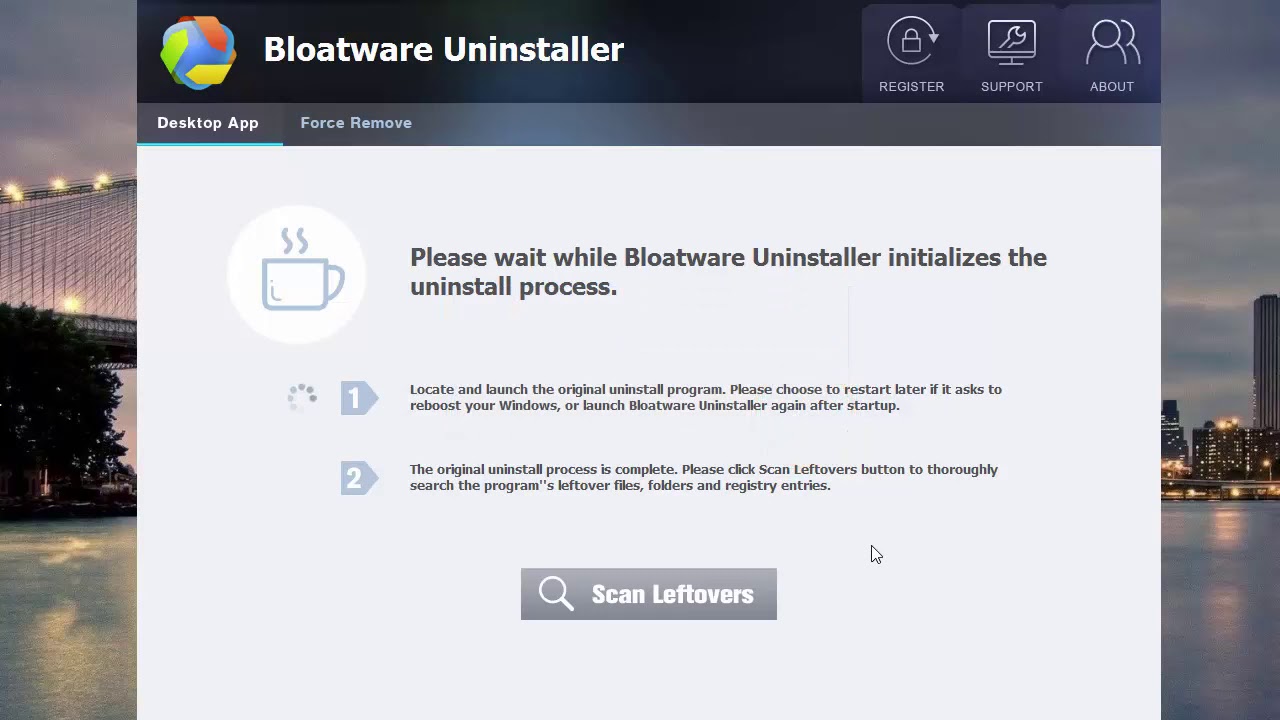Click the Bloatware Uninstaller title text
The image size is (1280, 720).
[444, 50]
